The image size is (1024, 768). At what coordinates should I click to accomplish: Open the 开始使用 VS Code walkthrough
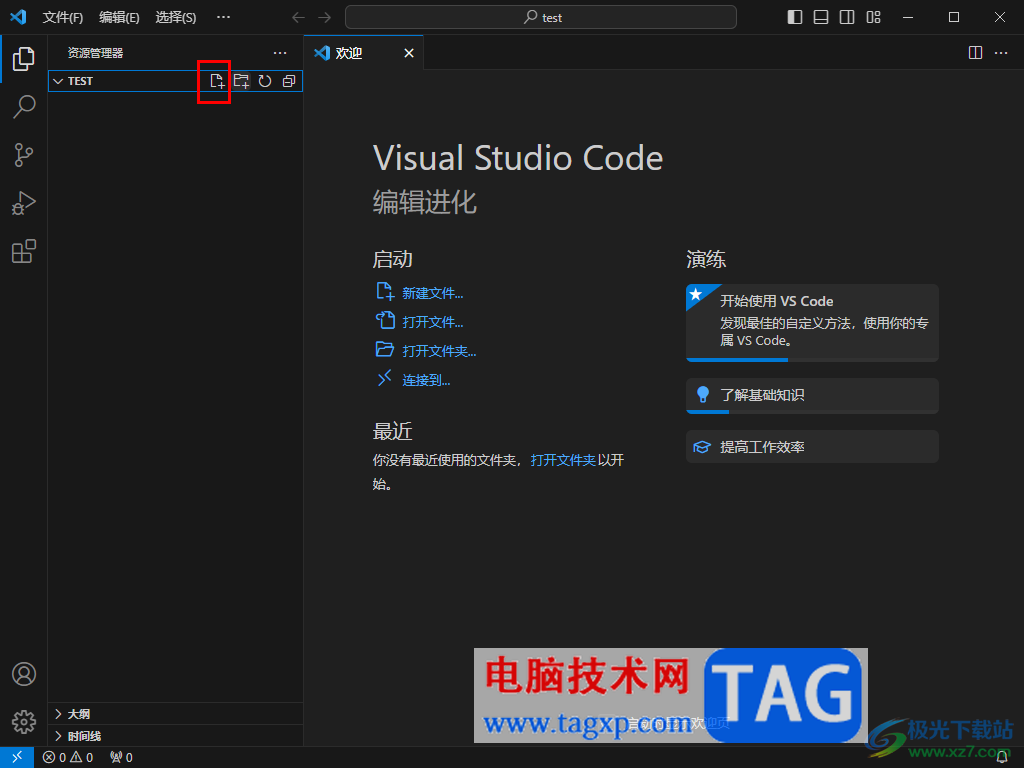coord(812,323)
